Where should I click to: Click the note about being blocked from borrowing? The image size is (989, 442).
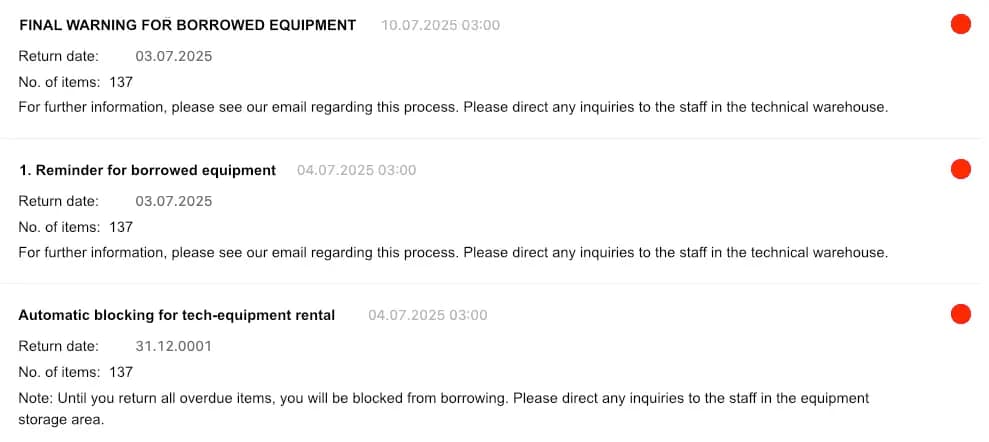point(443,398)
